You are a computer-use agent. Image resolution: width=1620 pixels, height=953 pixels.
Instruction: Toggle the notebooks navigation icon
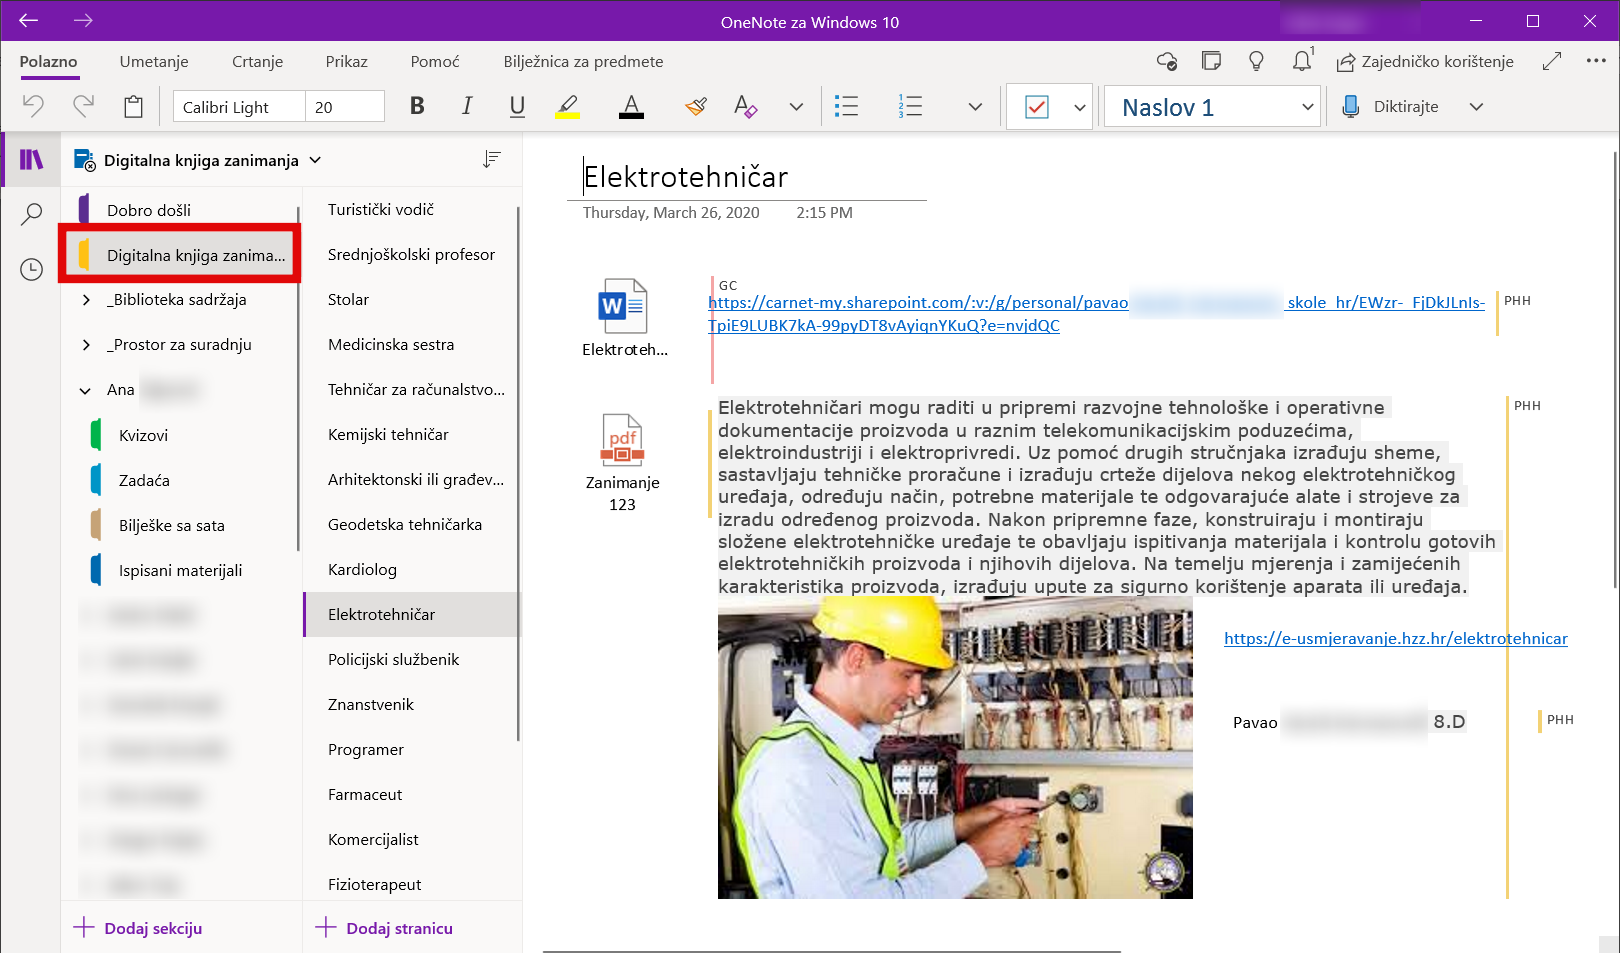[x=32, y=159]
